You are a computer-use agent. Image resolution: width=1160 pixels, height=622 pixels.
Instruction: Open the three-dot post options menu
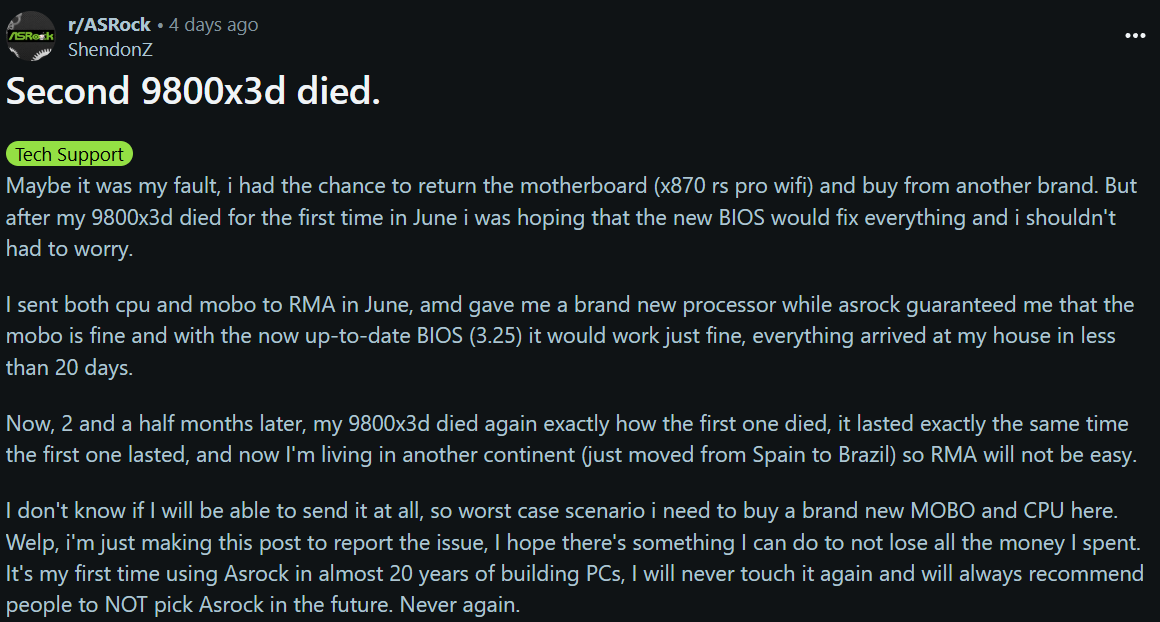(x=1135, y=35)
